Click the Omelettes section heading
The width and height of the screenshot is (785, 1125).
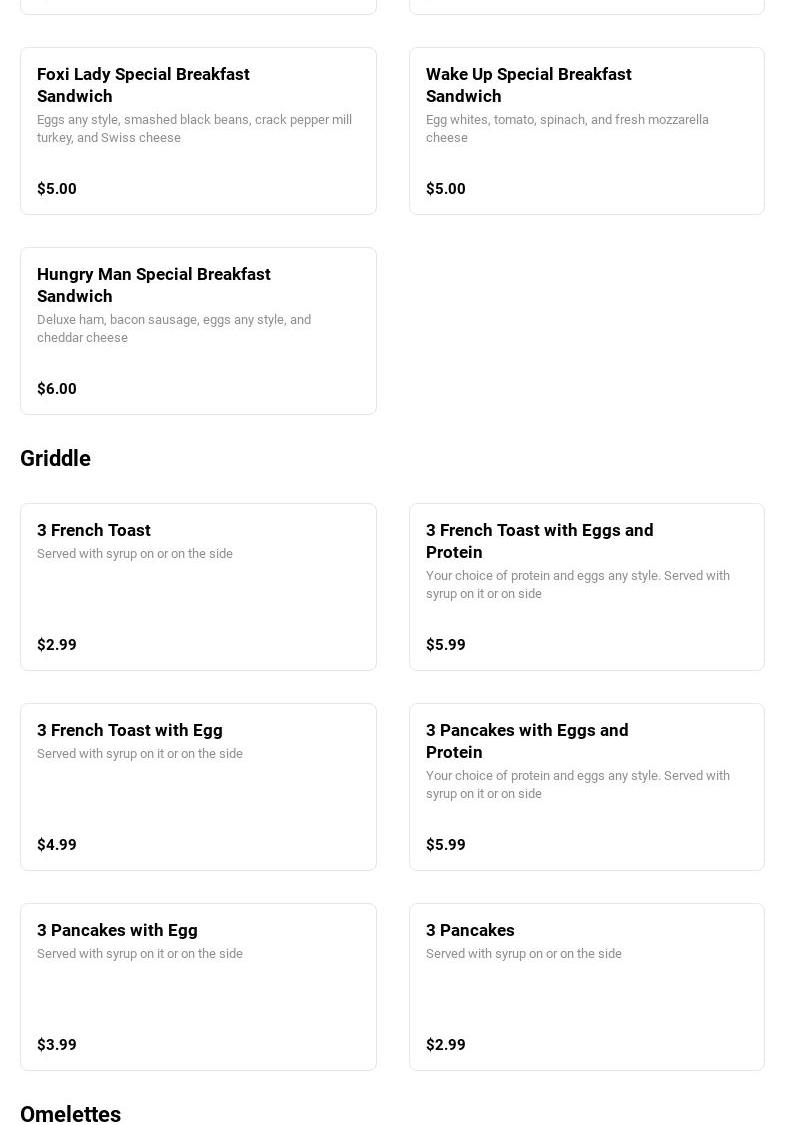(70, 1113)
